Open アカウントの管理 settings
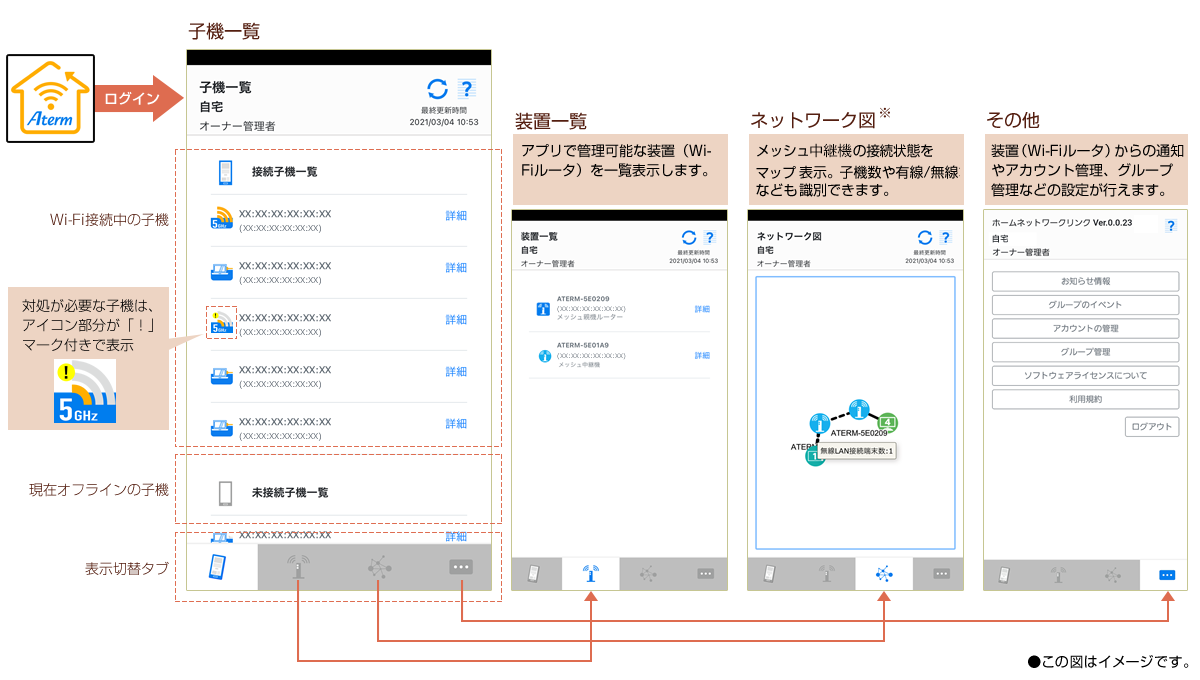This screenshot has height=680, width=1200. (x=1085, y=328)
